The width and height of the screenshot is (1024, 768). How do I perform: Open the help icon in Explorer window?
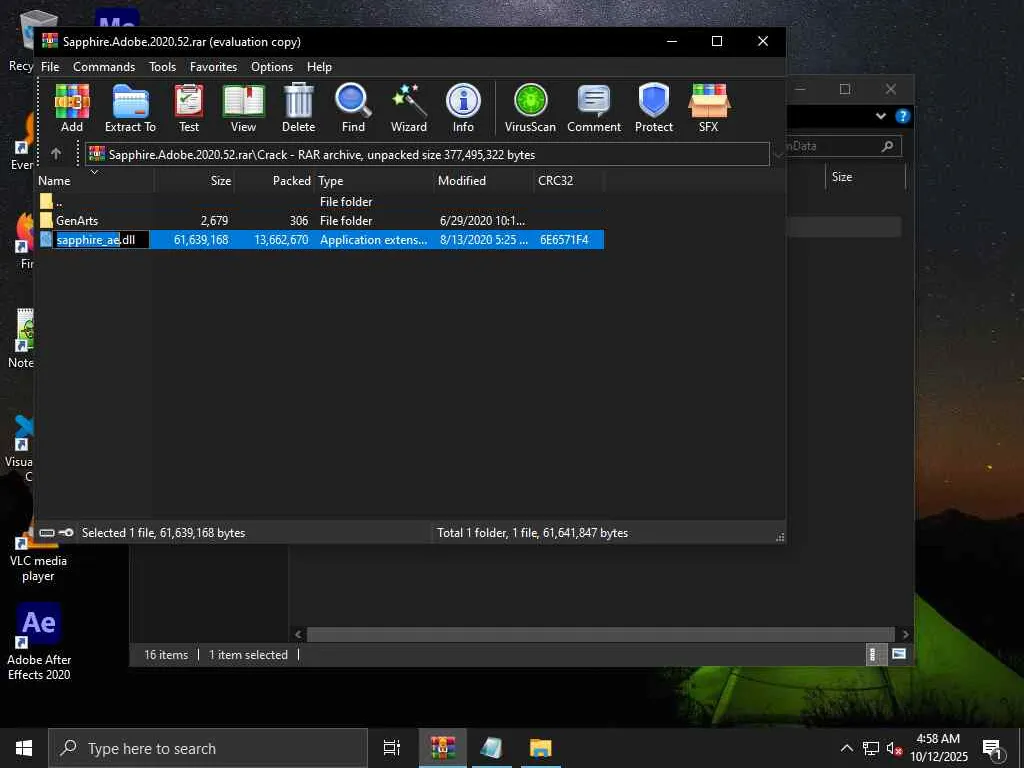click(x=903, y=116)
